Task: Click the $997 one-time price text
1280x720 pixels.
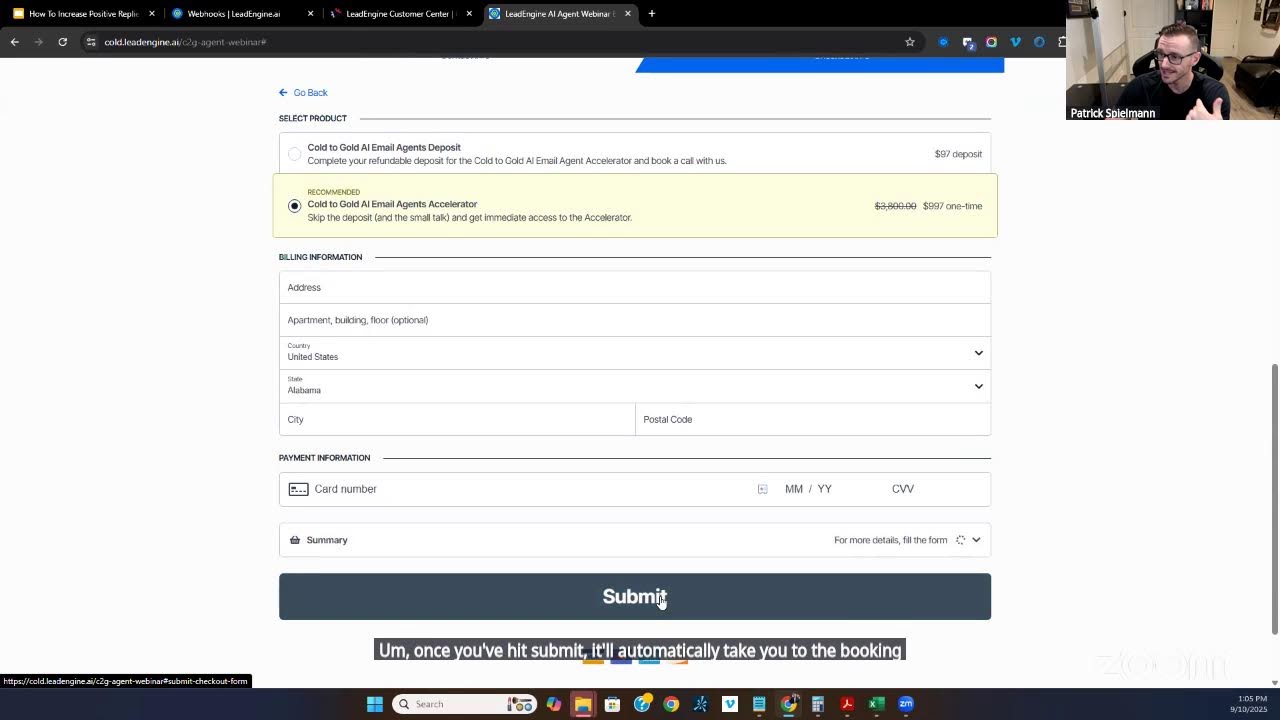Action: (952, 206)
